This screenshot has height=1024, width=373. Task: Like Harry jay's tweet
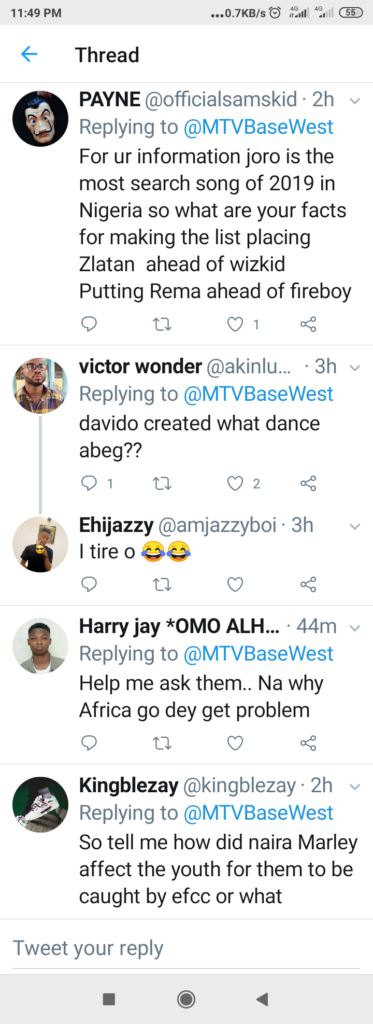[235, 743]
